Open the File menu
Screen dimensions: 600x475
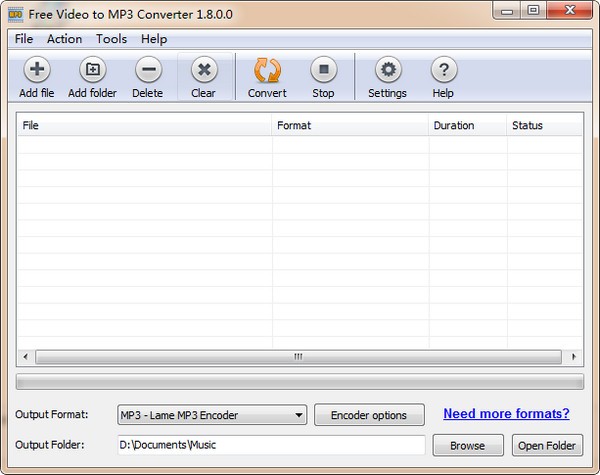pos(24,39)
